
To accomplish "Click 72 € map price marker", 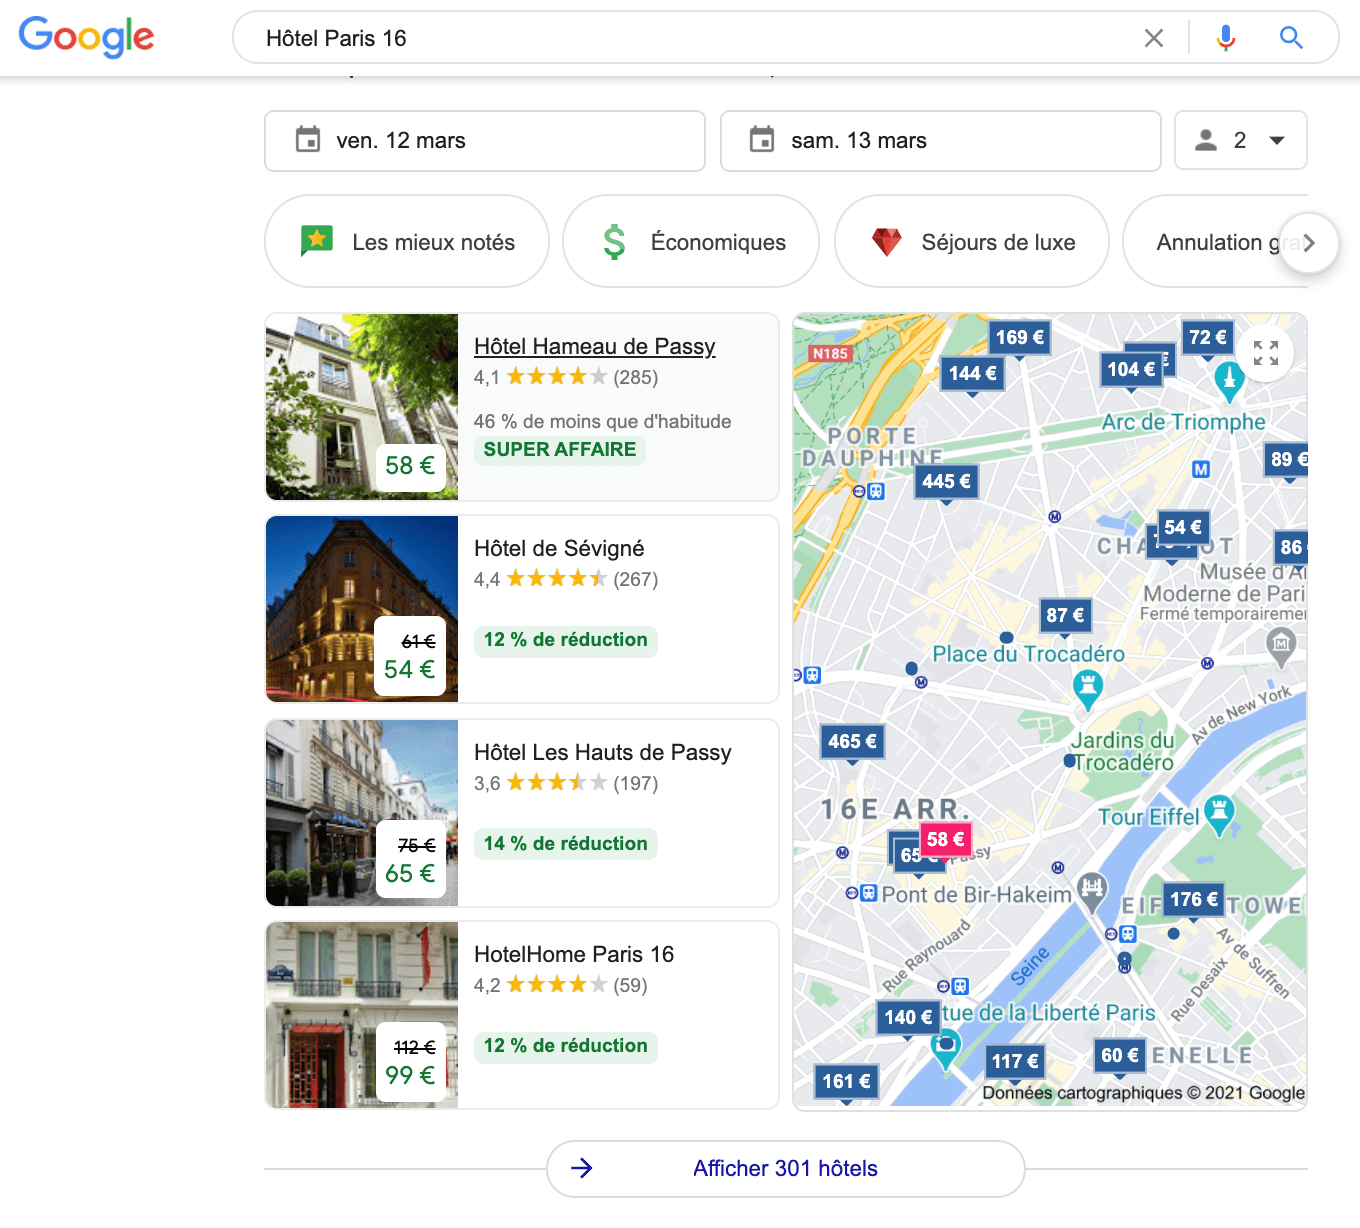I will click(1207, 338).
